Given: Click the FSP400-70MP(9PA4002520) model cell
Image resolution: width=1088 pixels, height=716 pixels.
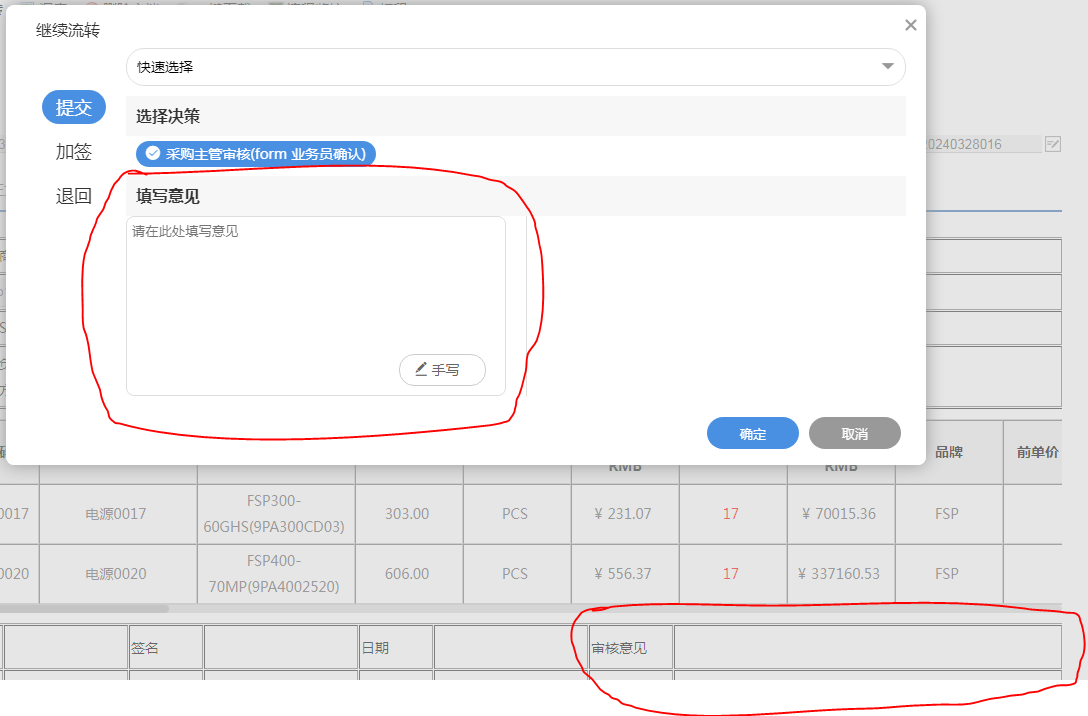Looking at the screenshot, I should (x=276, y=574).
